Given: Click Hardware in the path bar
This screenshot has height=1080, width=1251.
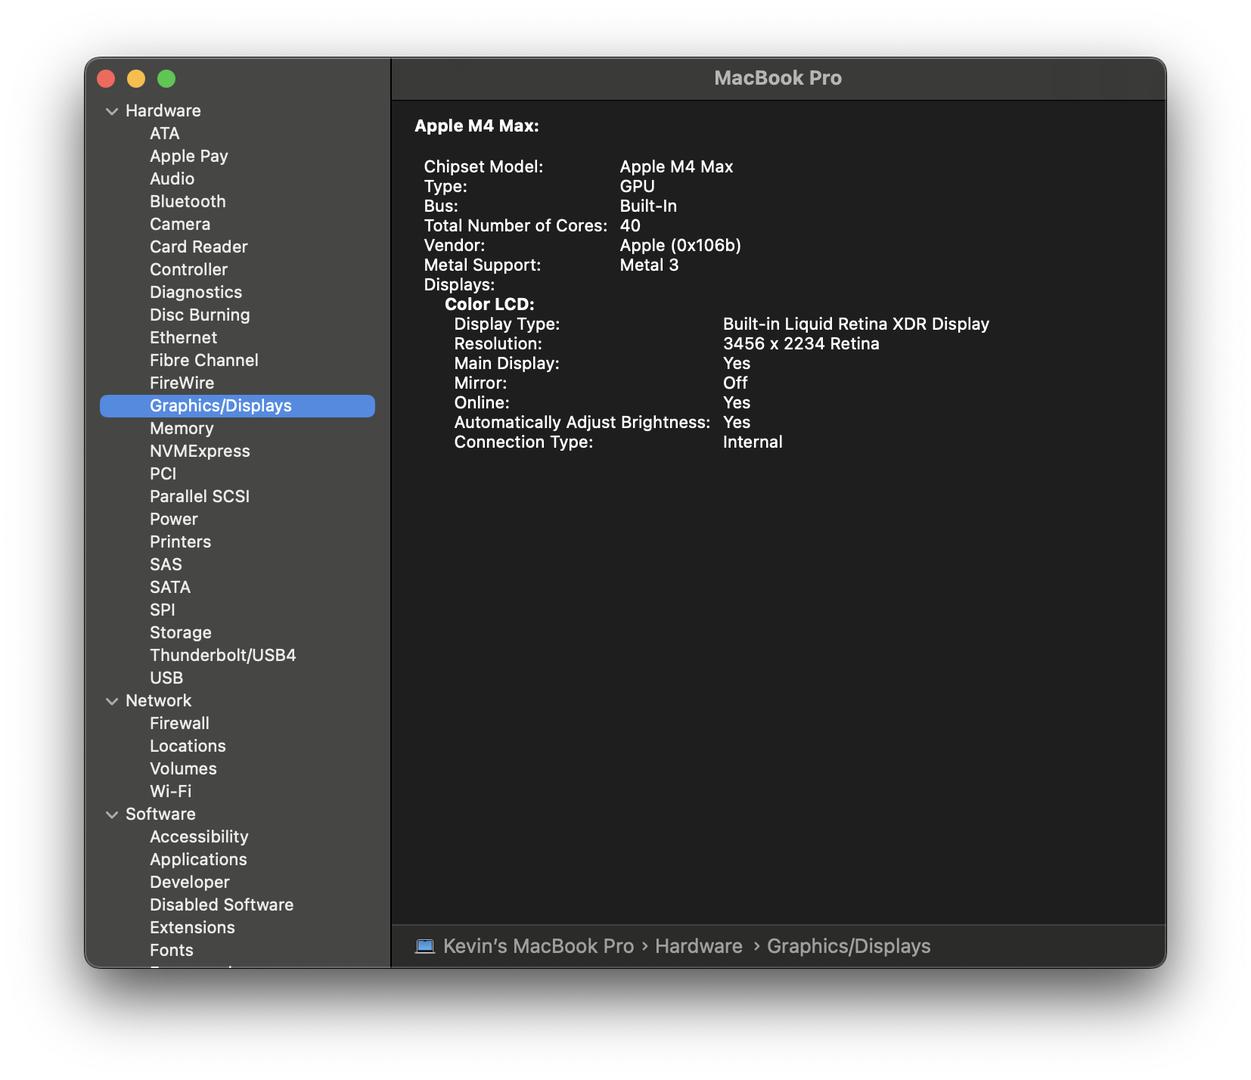Looking at the screenshot, I should (x=698, y=946).
